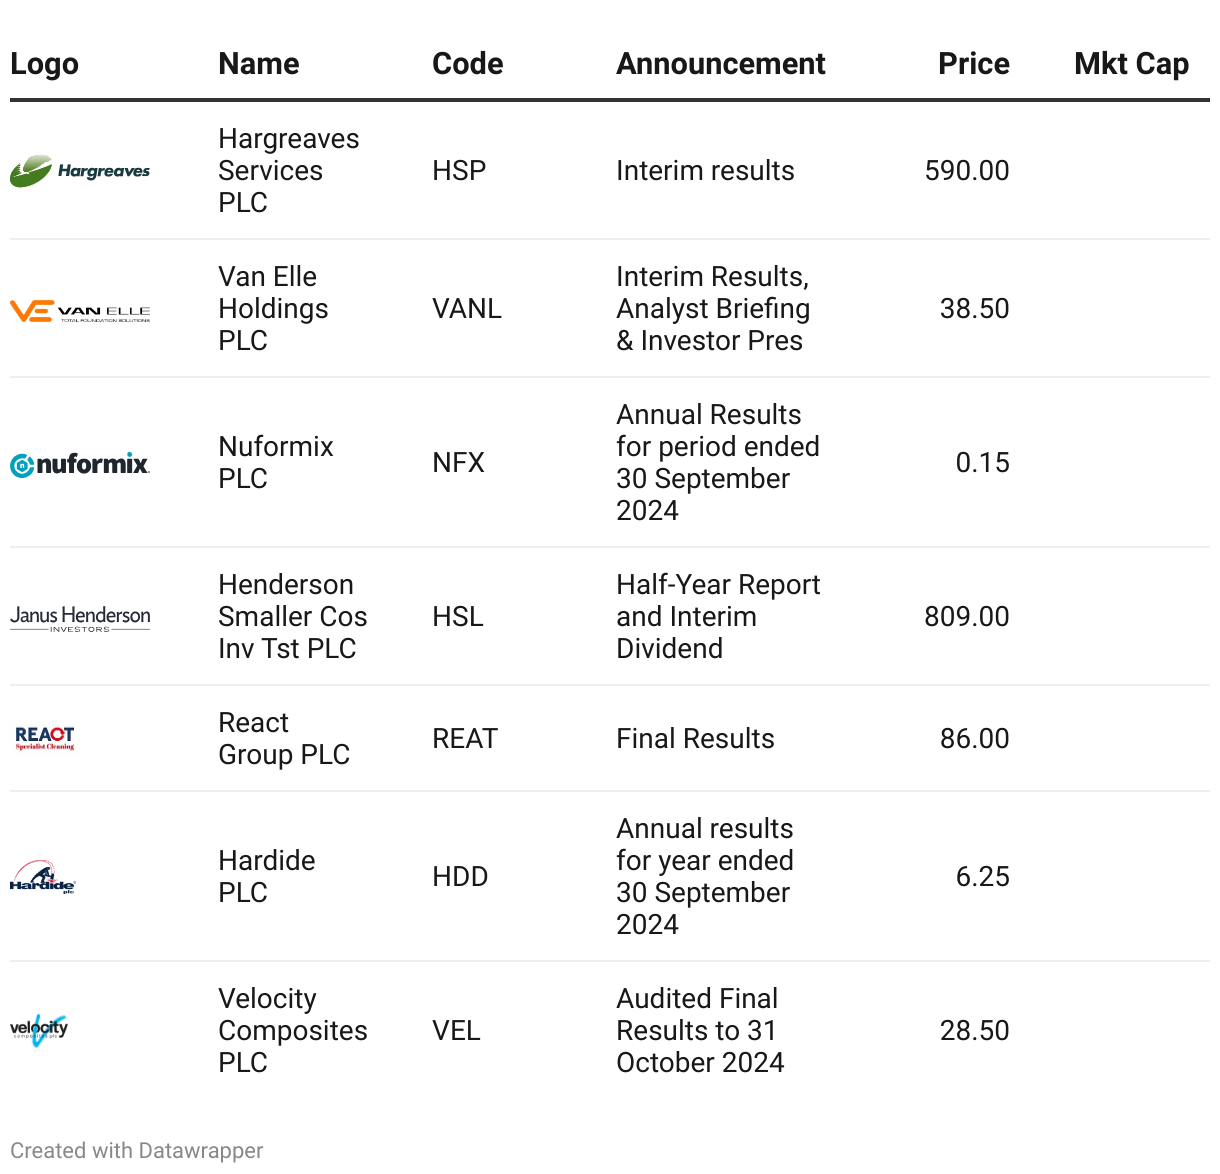Click the Price column header
Screen dimensions: 1220x1174
coord(973,64)
